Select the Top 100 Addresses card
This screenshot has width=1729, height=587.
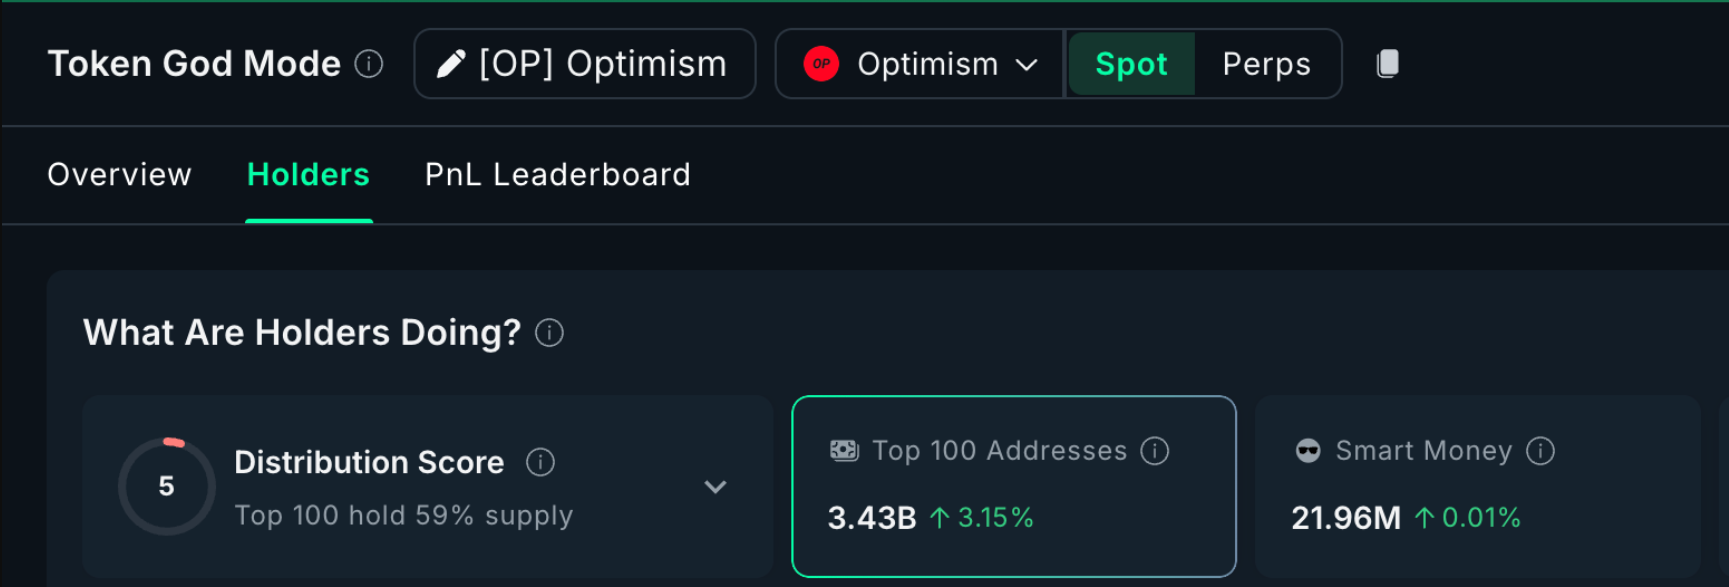(x=1014, y=486)
